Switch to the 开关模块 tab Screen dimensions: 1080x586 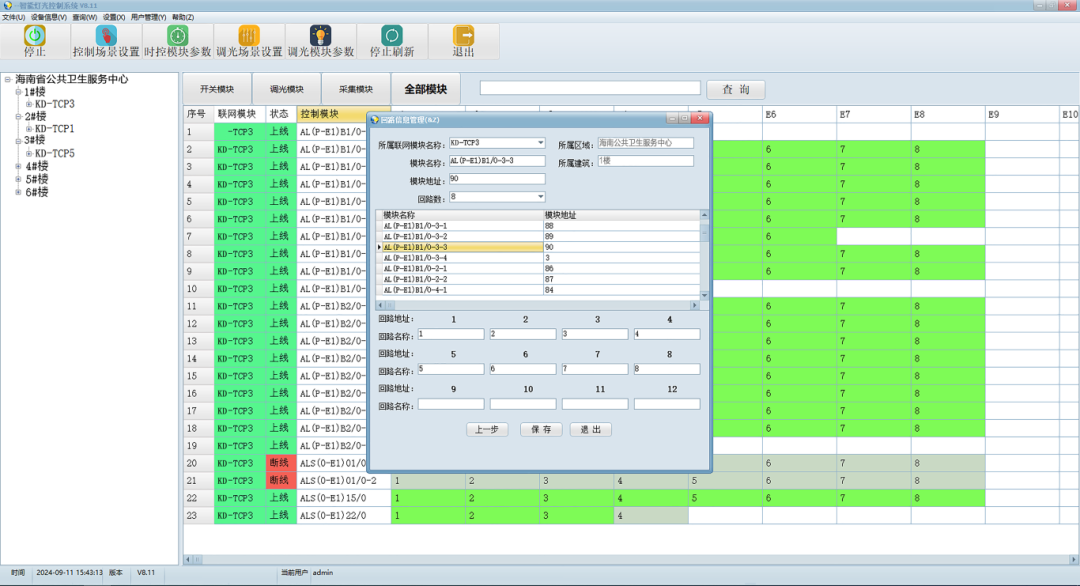click(216, 89)
